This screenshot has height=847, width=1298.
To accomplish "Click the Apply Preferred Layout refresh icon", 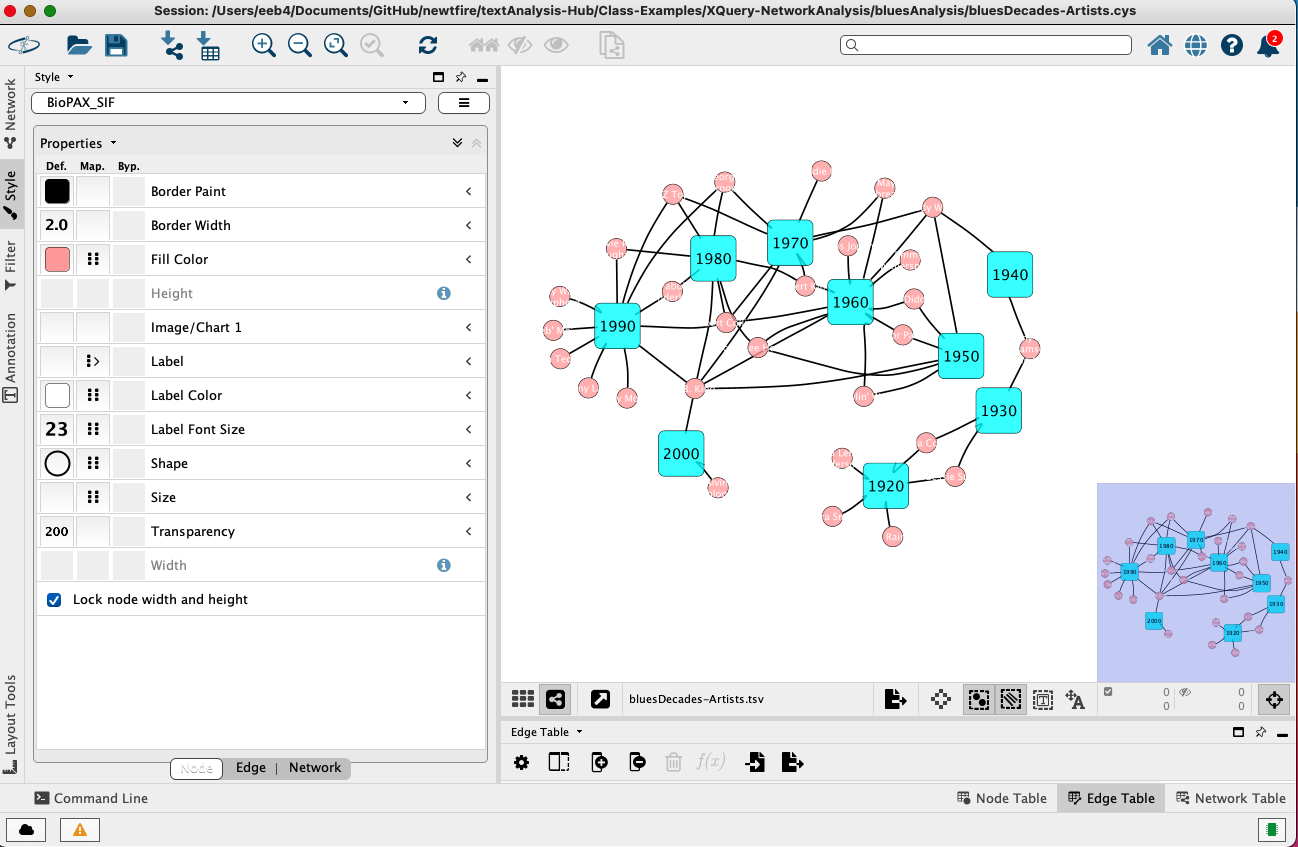I will tap(428, 45).
